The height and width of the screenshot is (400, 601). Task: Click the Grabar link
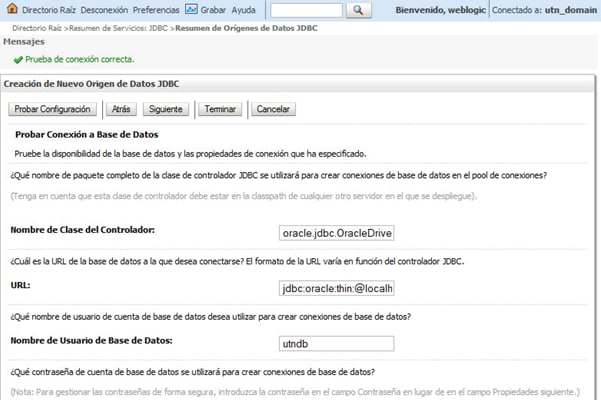click(x=213, y=10)
